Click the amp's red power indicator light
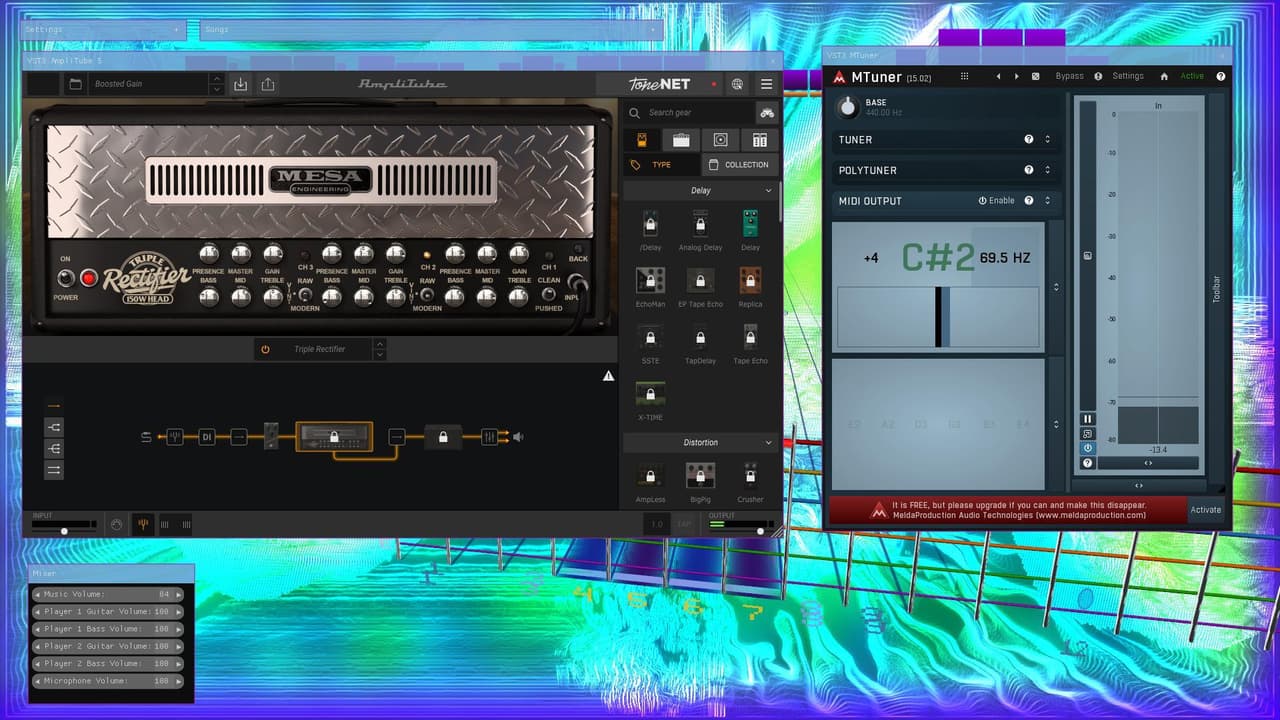Viewport: 1280px width, 720px height. (x=89, y=278)
